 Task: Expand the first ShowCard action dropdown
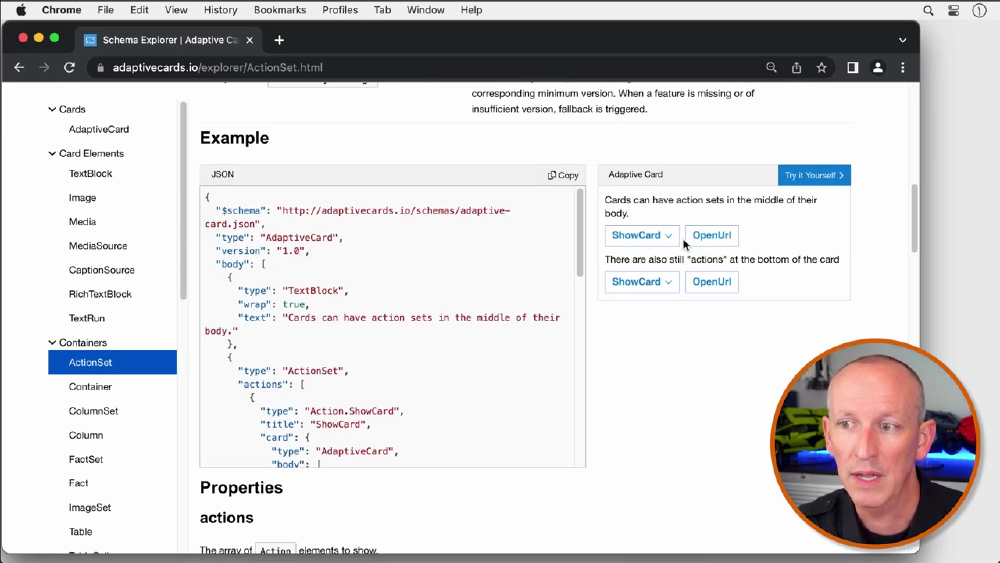click(x=641, y=236)
